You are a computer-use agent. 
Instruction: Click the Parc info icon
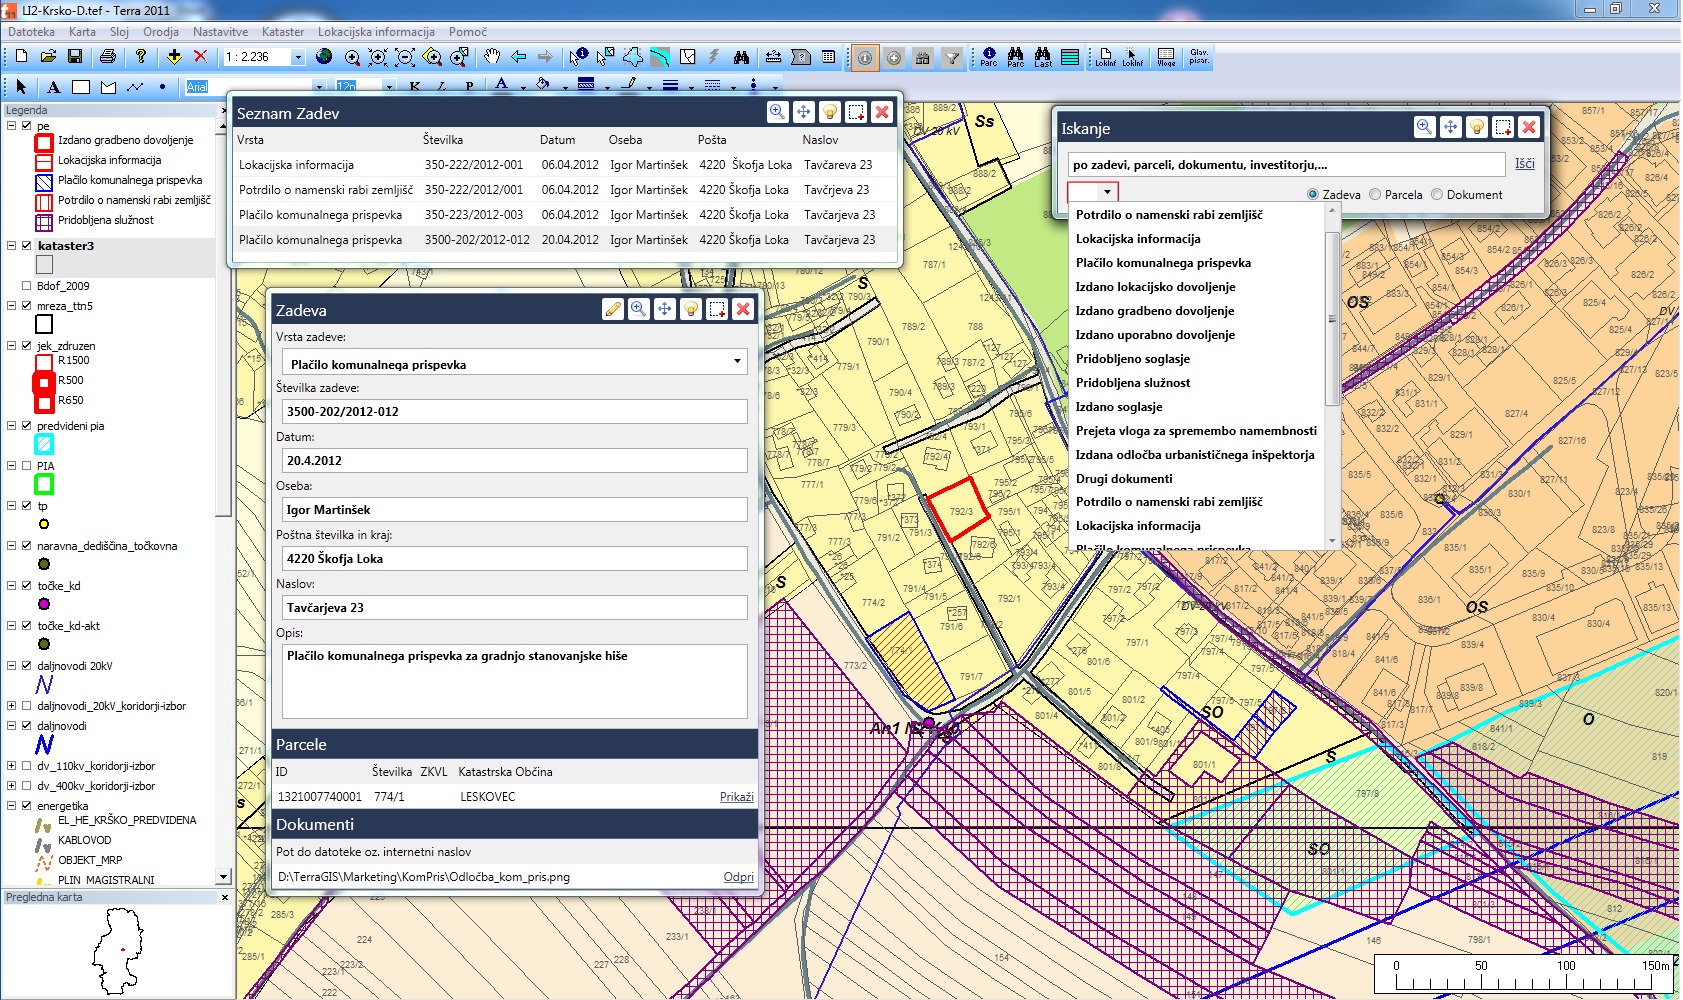tap(988, 57)
